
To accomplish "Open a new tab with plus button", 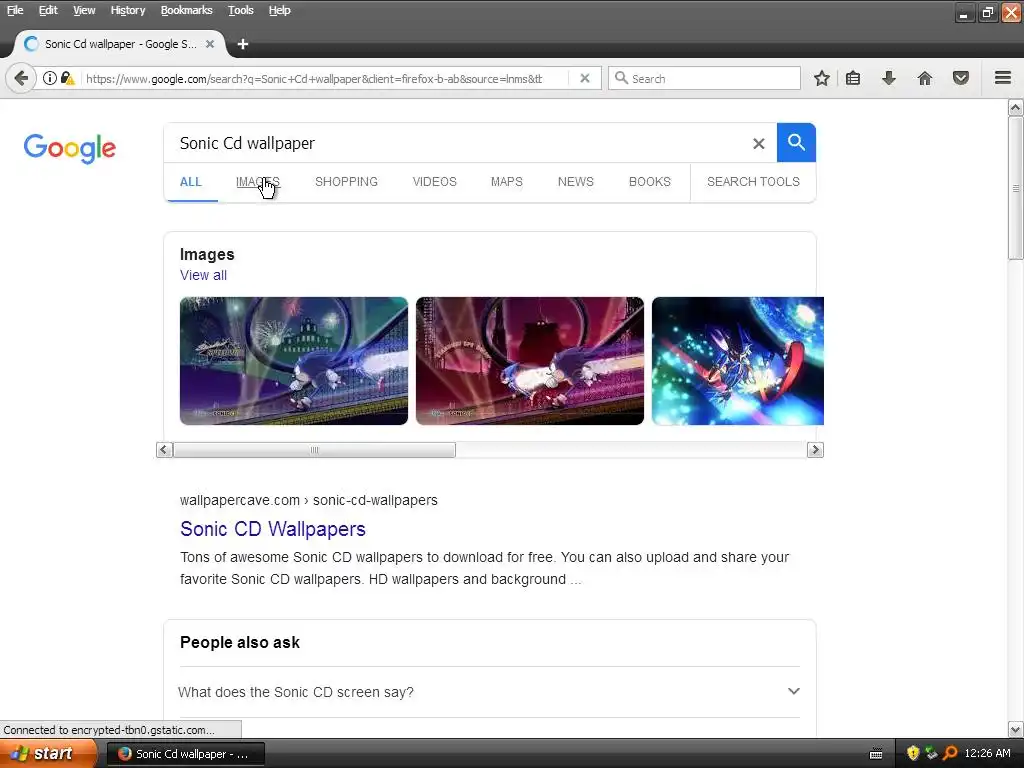I will (243, 44).
